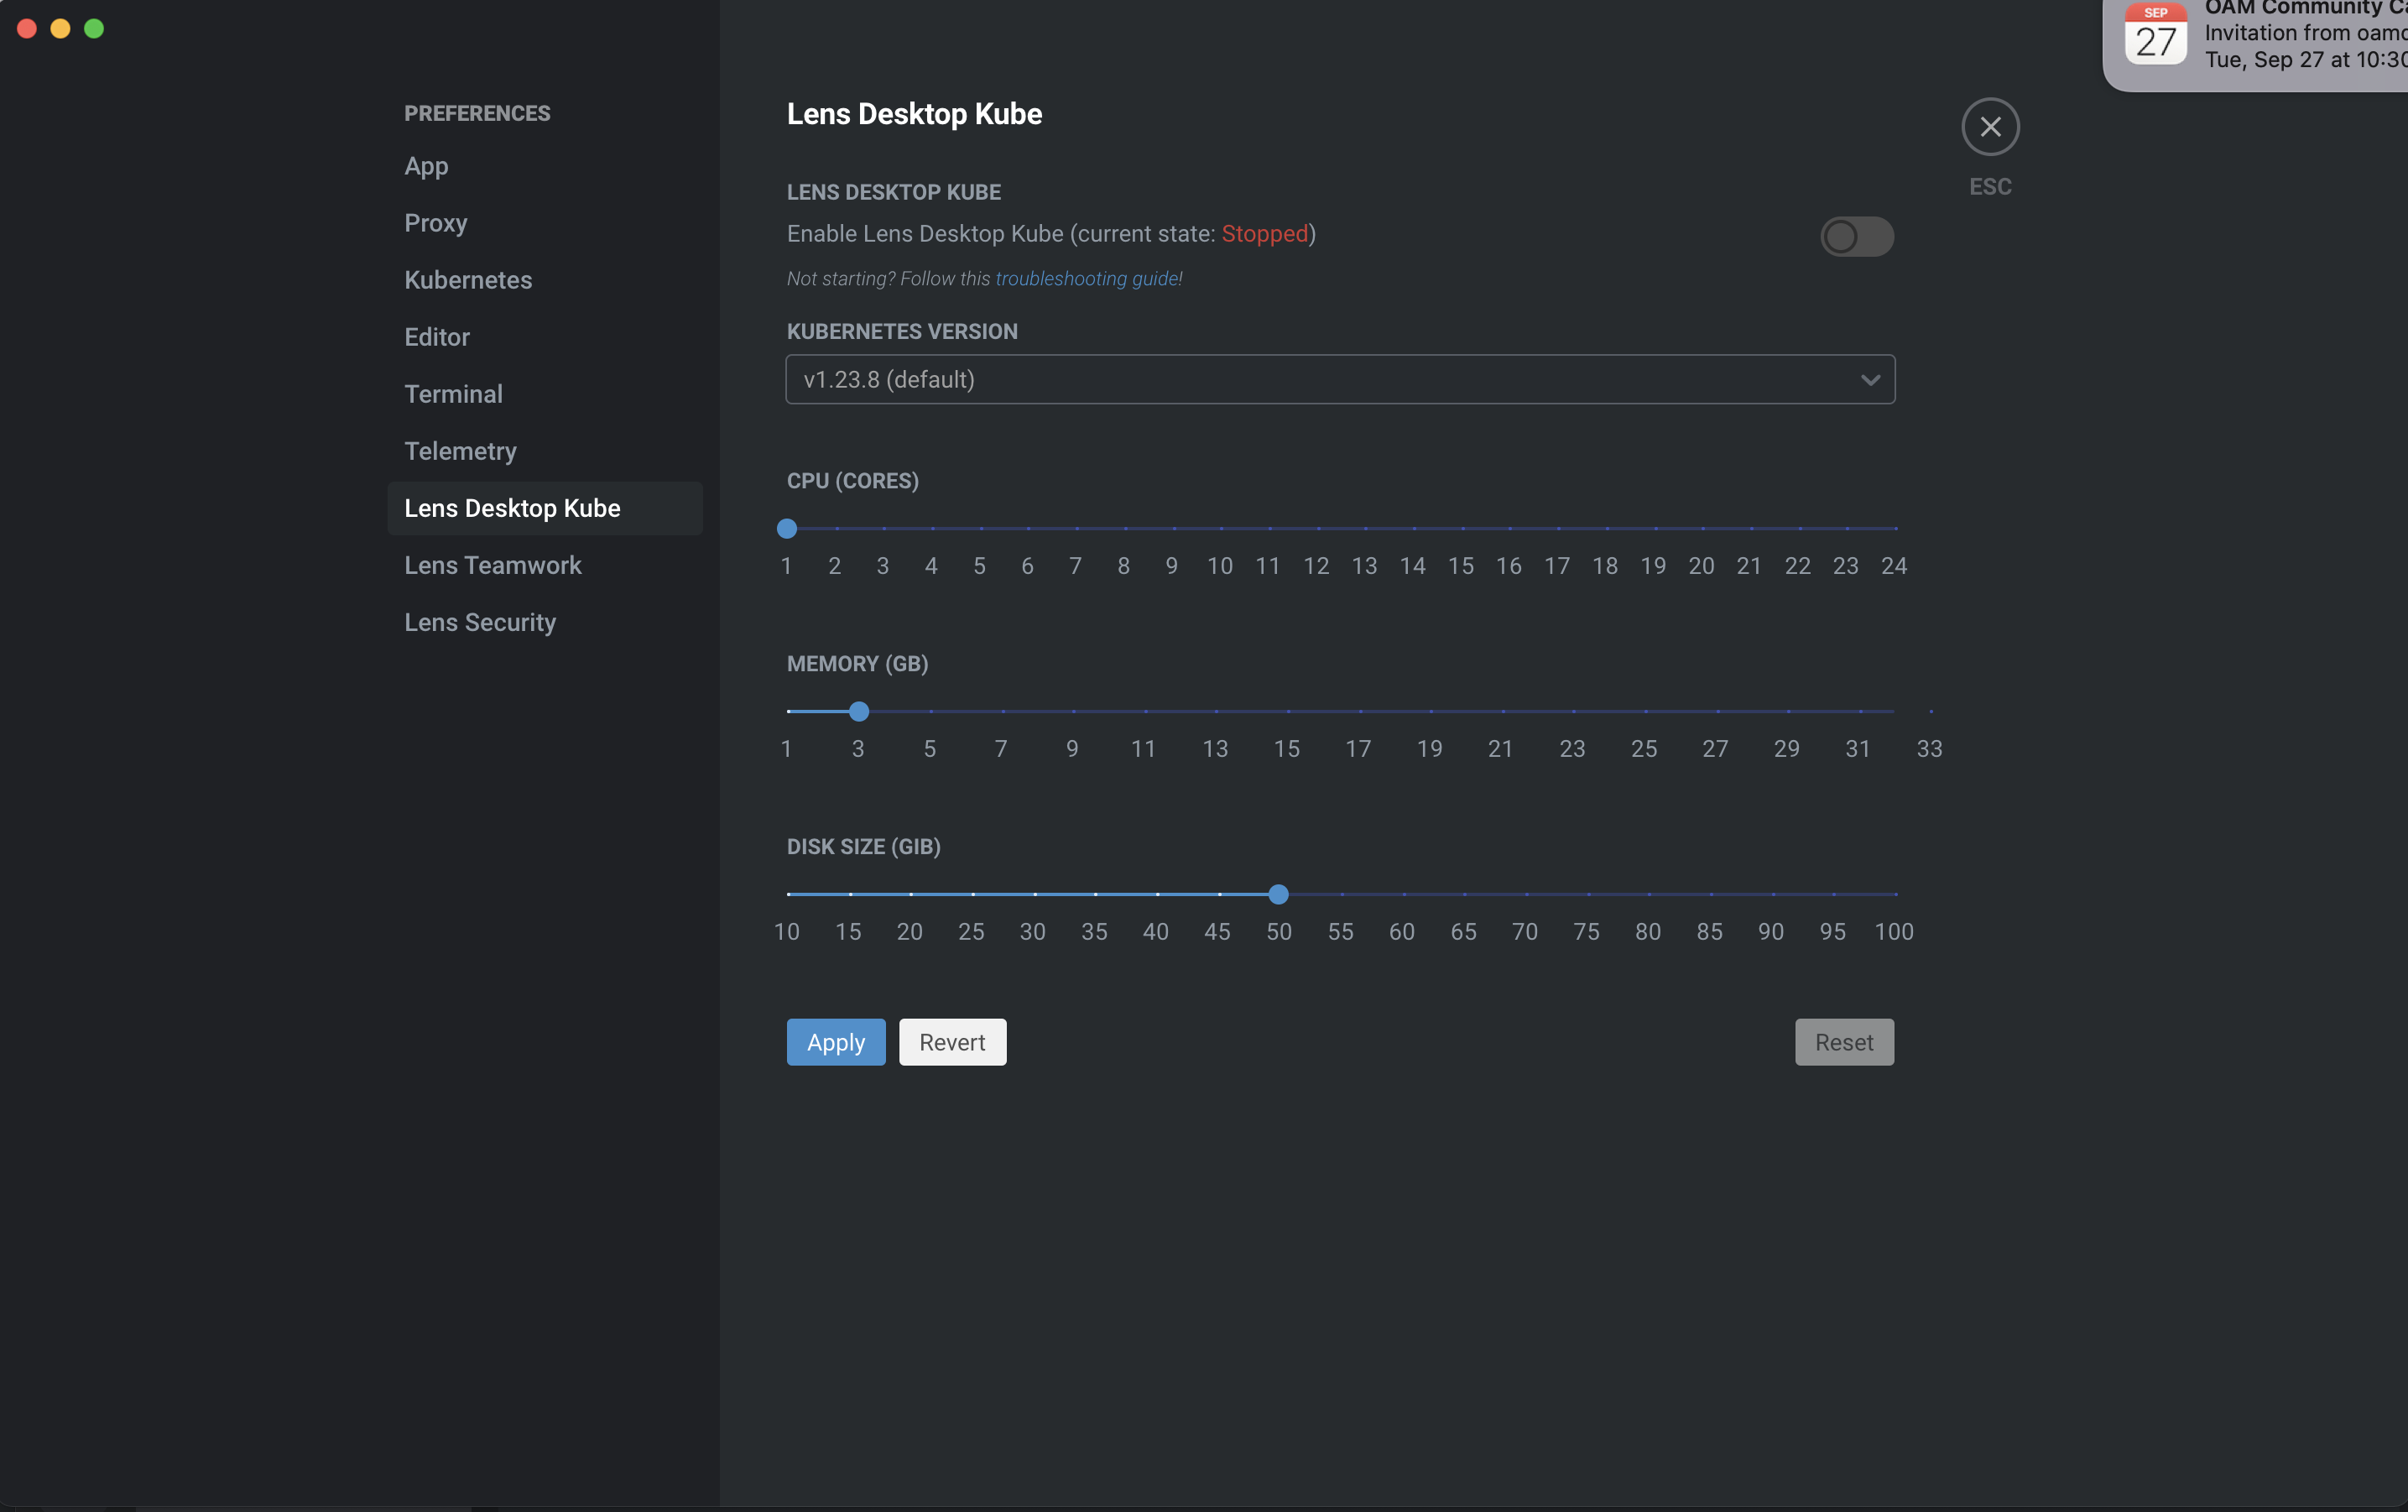Select Kubernetes in the sidebar
Image resolution: width=2408 pixels, height=1512 pixels.
tap(468, 280)
